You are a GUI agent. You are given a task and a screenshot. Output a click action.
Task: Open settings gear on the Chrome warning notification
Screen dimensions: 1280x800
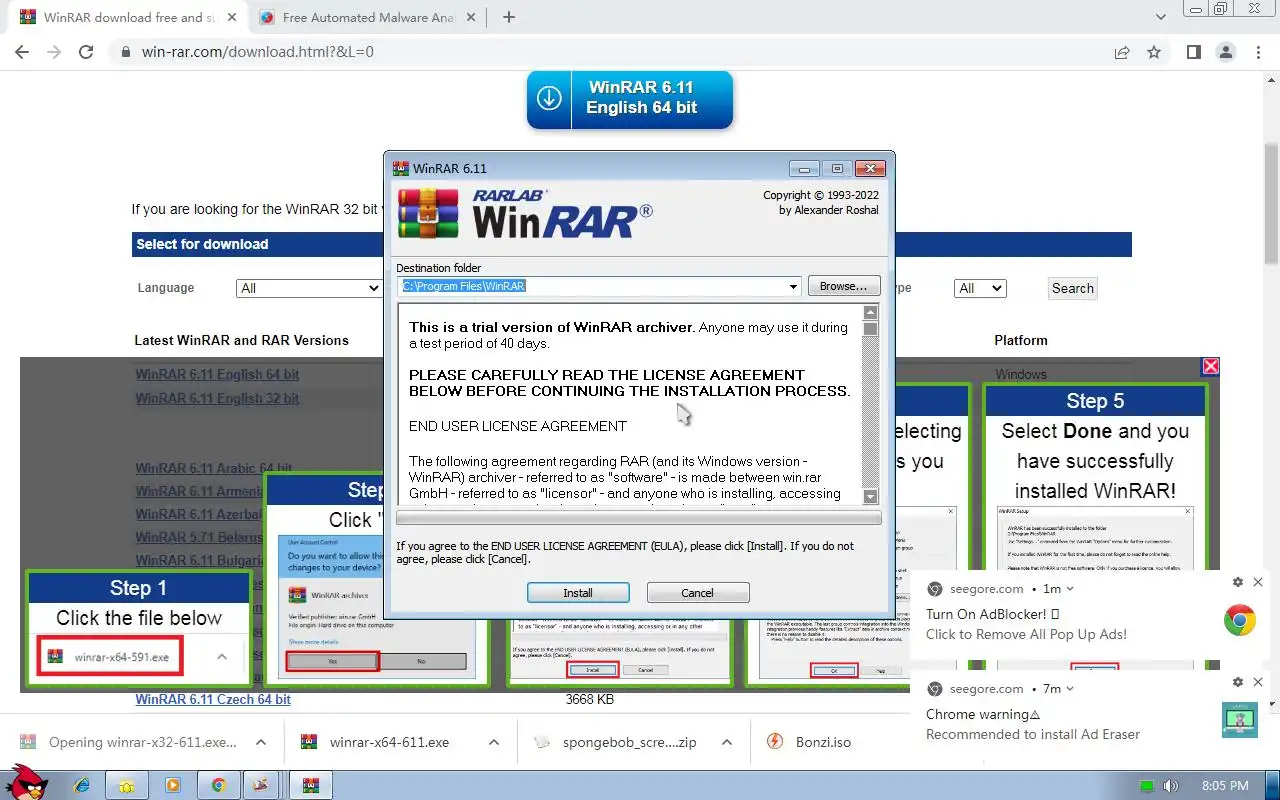point(1238,682)
